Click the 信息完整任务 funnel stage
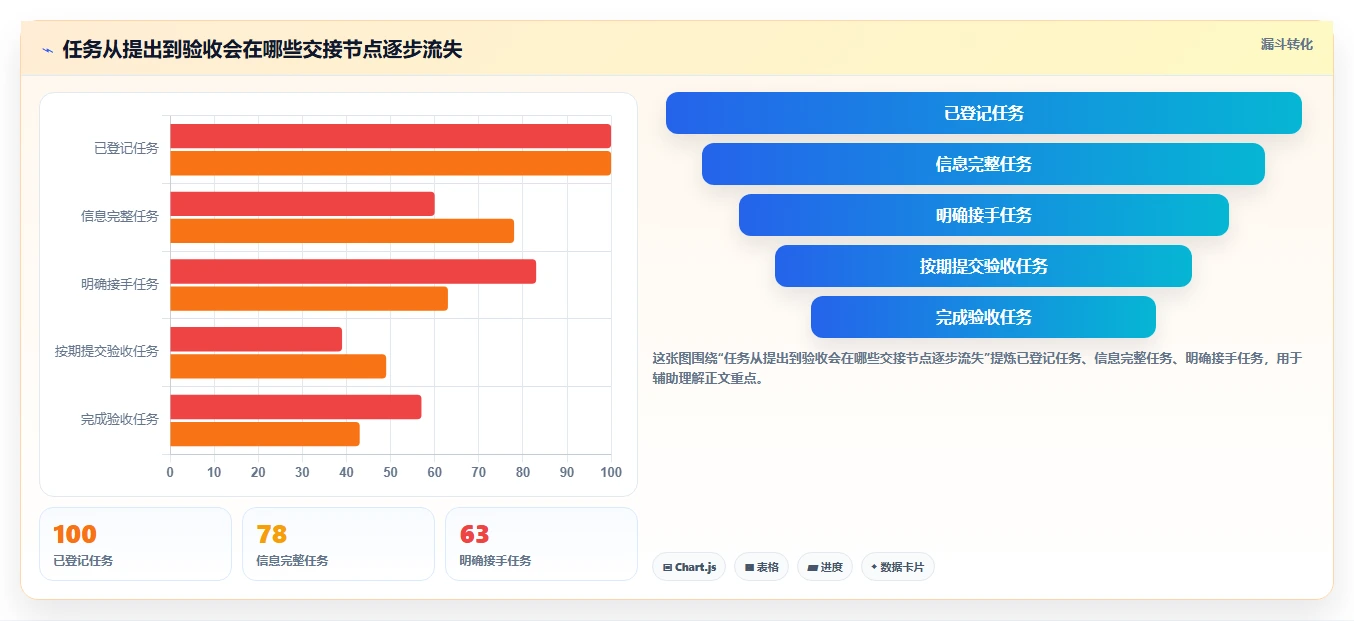1354x621 pixels. click(x=984, y=164)
